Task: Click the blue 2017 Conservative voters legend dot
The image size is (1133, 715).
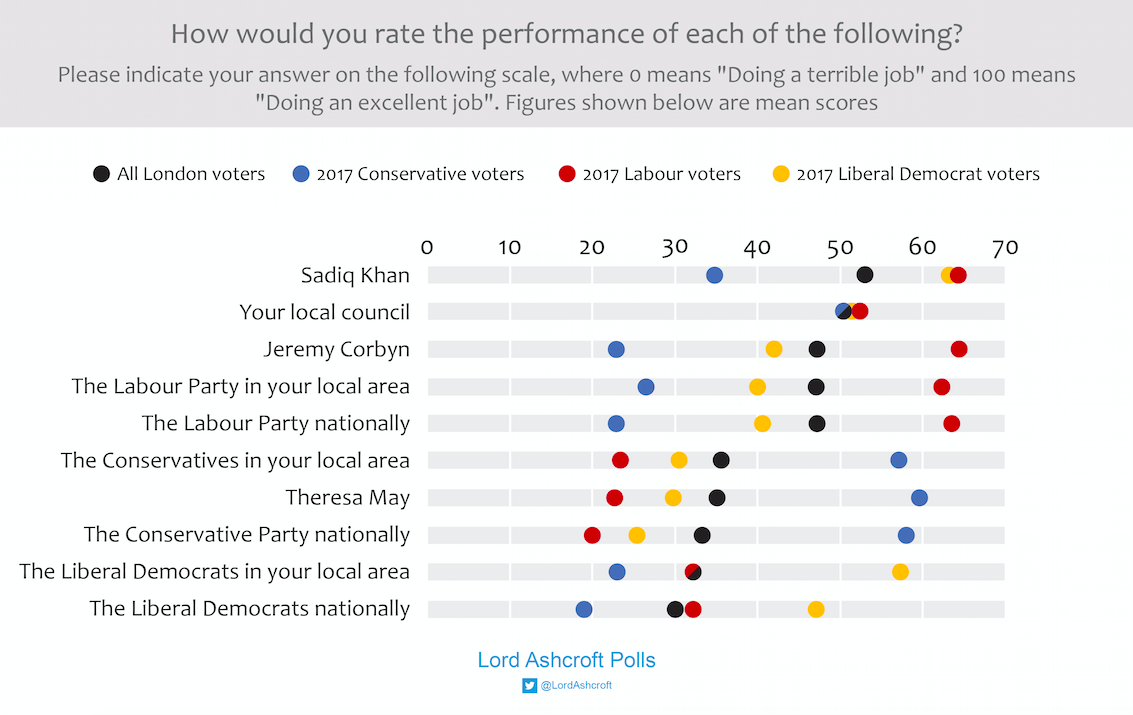Action: tap(301, 174)
